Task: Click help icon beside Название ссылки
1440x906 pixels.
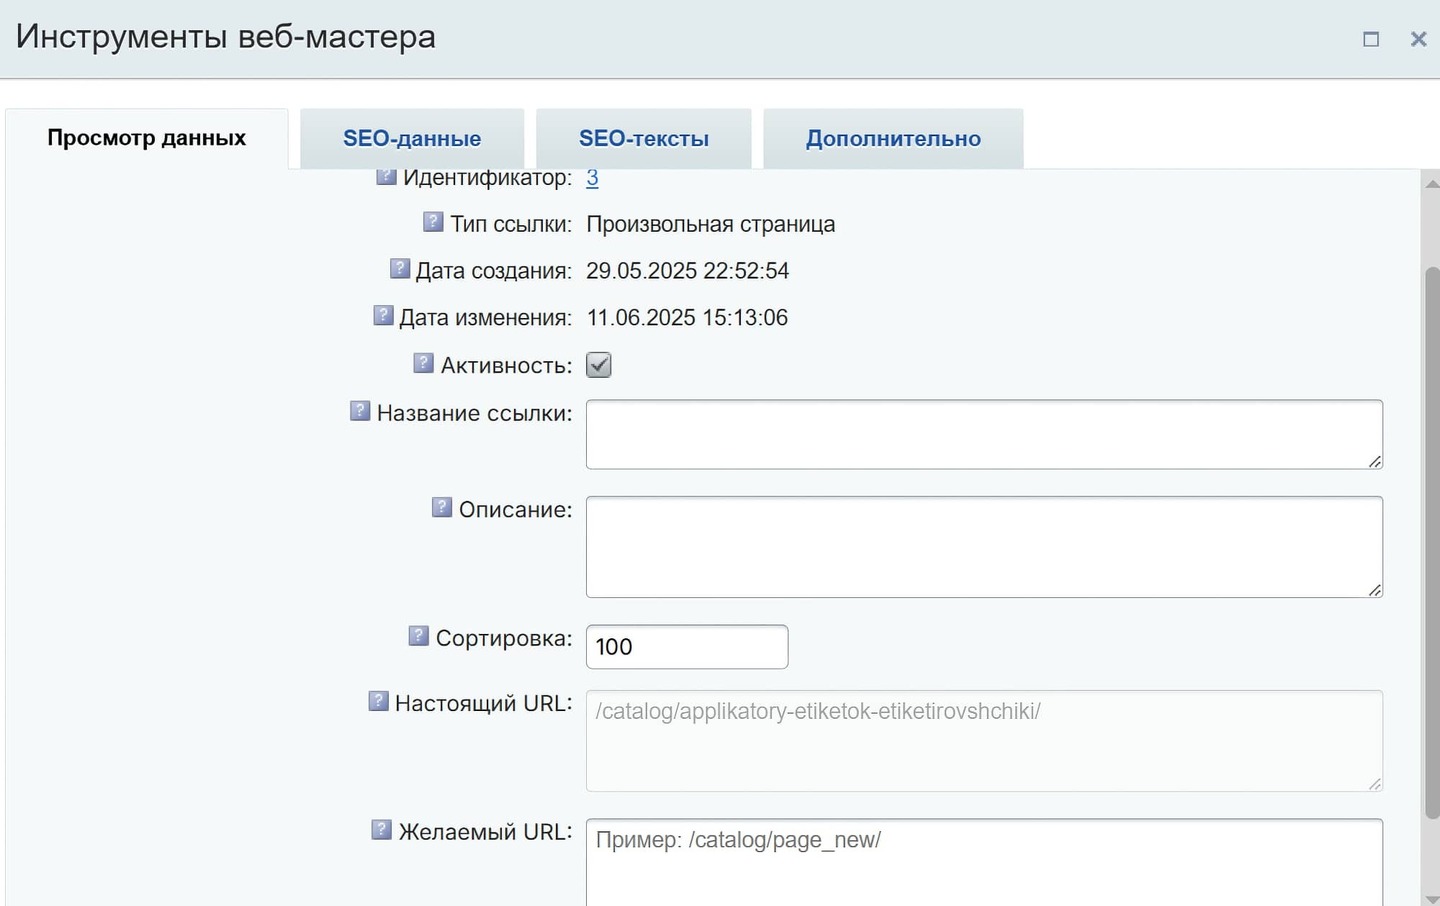Action: pos(360,411)
